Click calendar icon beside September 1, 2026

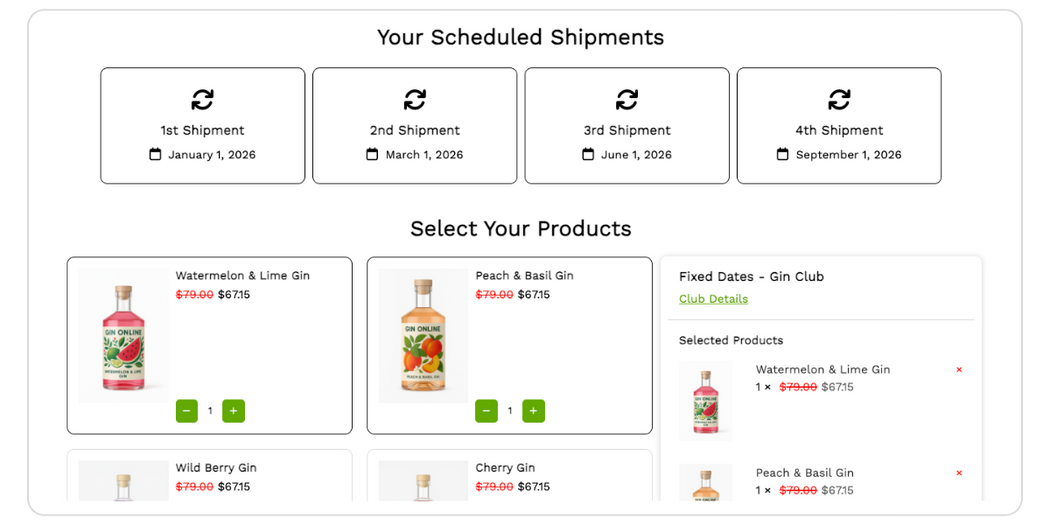783,155
